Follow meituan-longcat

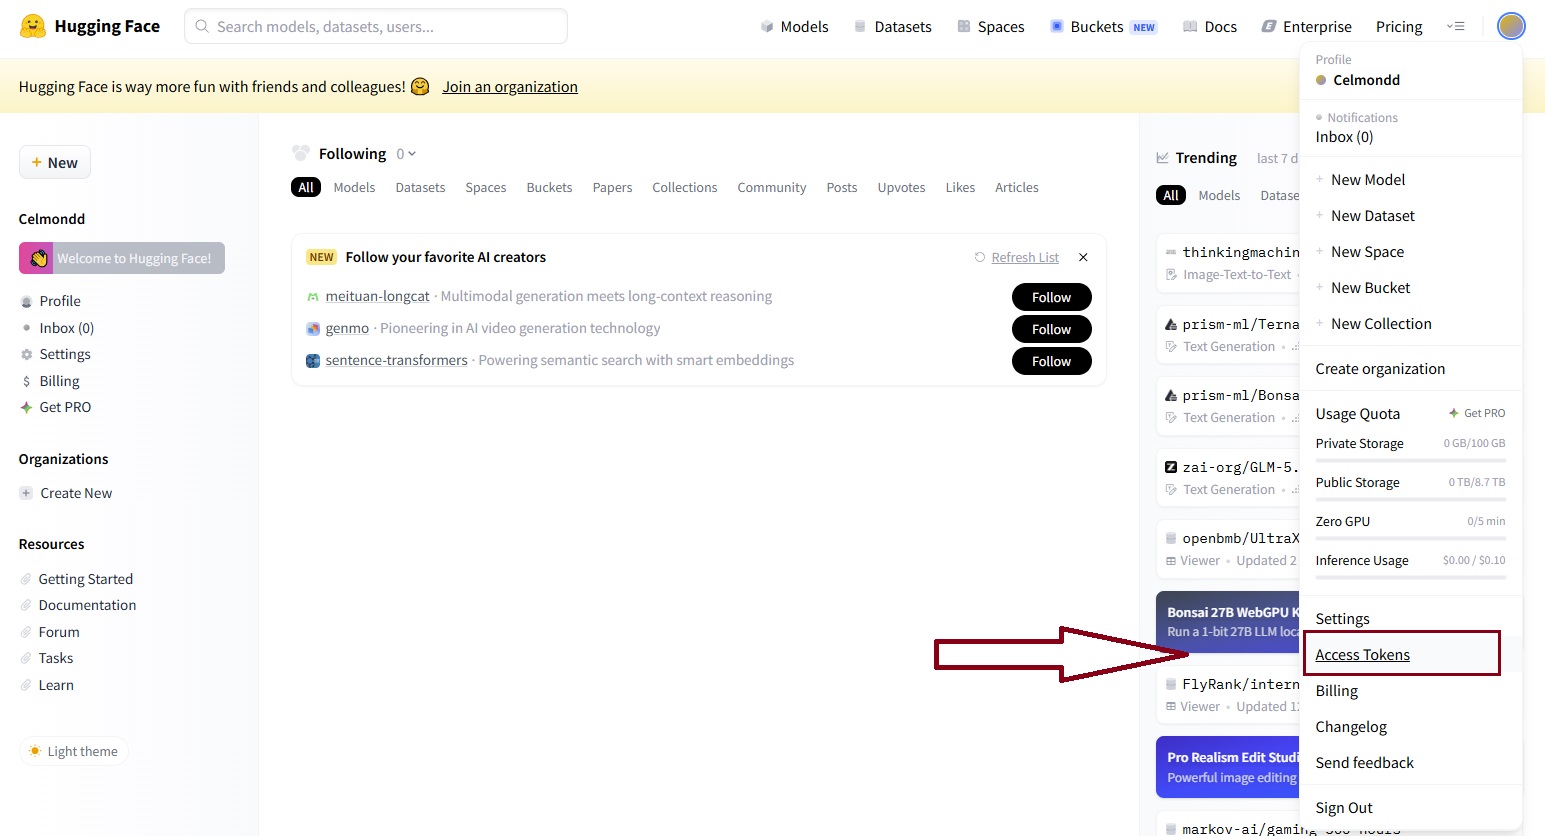1051,297
